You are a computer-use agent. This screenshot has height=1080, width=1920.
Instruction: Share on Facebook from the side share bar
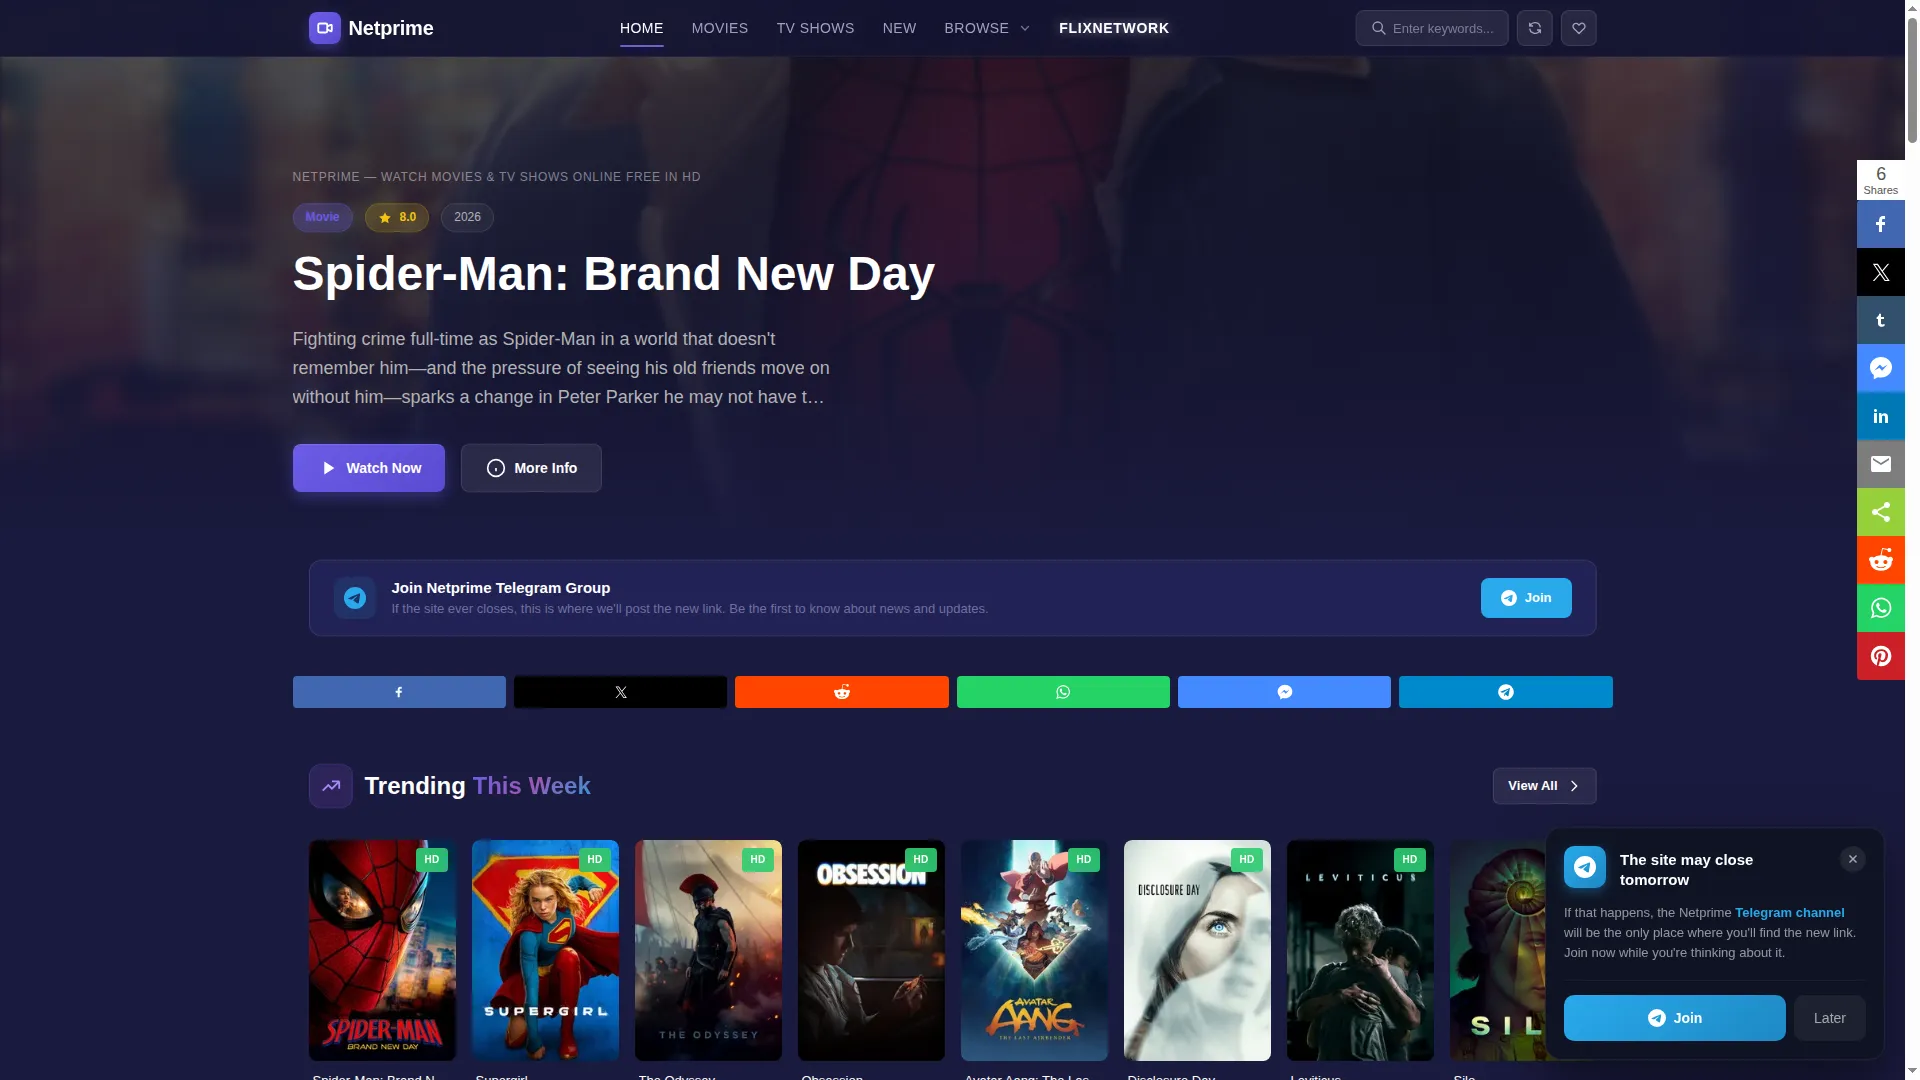[1880, 224]
